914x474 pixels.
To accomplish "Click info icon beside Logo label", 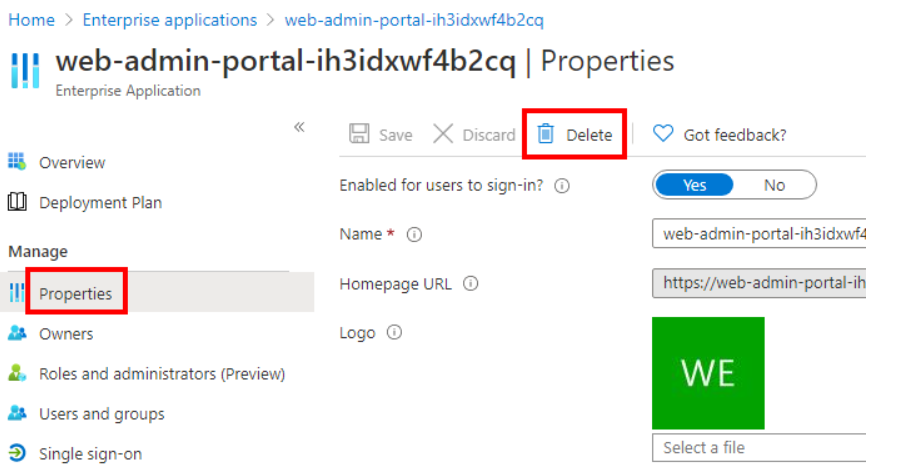I will [395, 332].
